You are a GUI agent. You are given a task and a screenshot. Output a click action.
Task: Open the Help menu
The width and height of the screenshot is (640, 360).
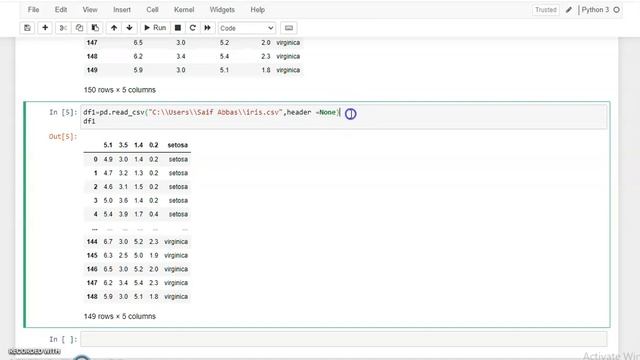[x=258, y=10]
